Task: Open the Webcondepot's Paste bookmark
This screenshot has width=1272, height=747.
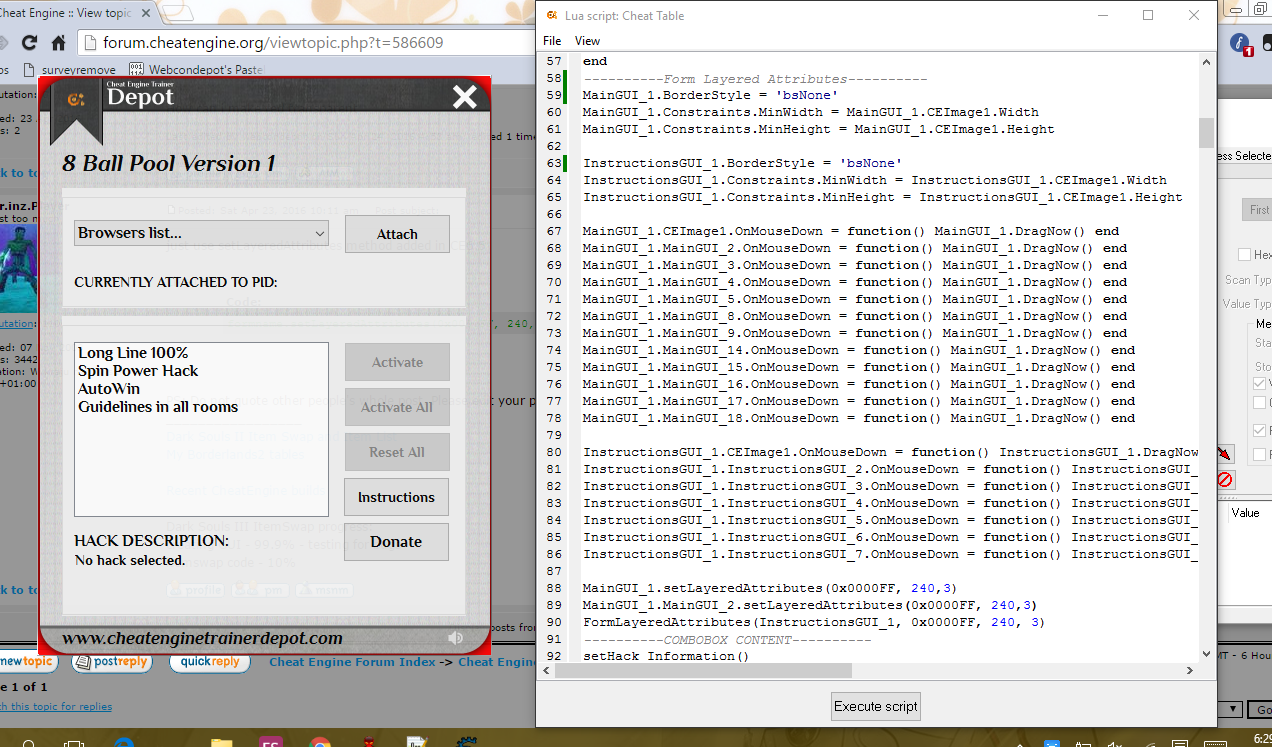Action: coord(197,70)
